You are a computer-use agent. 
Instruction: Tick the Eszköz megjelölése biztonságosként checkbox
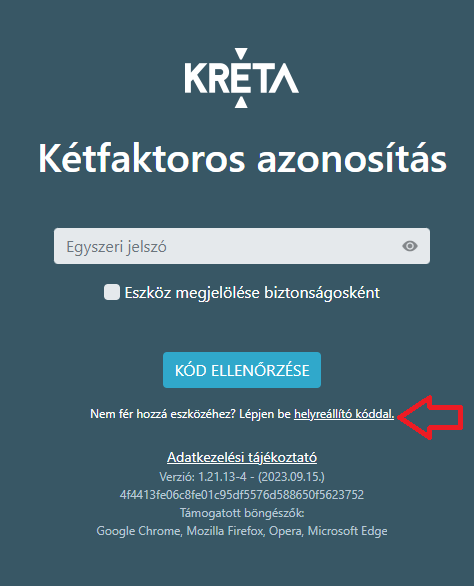(x=112, y=292)
